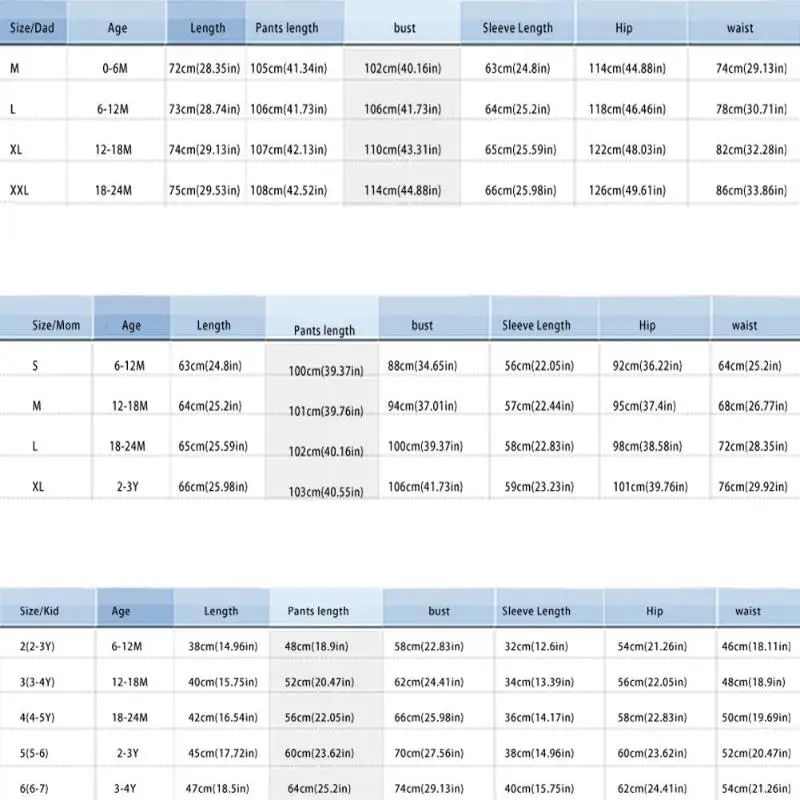Click the "34cm(13.39in)" sleeve length cell

(x=539, y=682)
